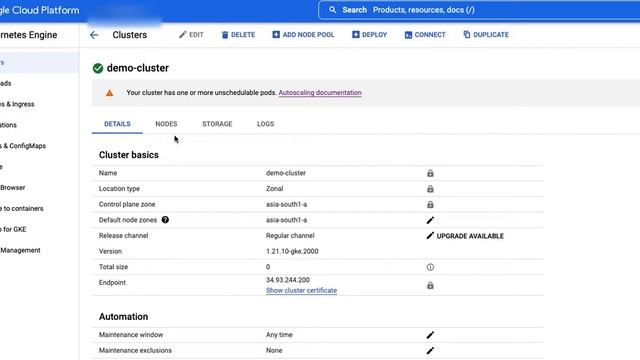Click the search magnifier icon
This screenshot has width=640, height=360.
click(333, 10)
